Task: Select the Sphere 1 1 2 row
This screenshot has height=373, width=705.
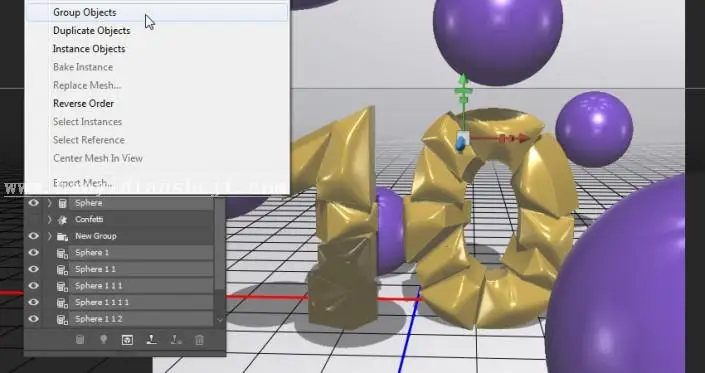Action: [x=141, y=319]
